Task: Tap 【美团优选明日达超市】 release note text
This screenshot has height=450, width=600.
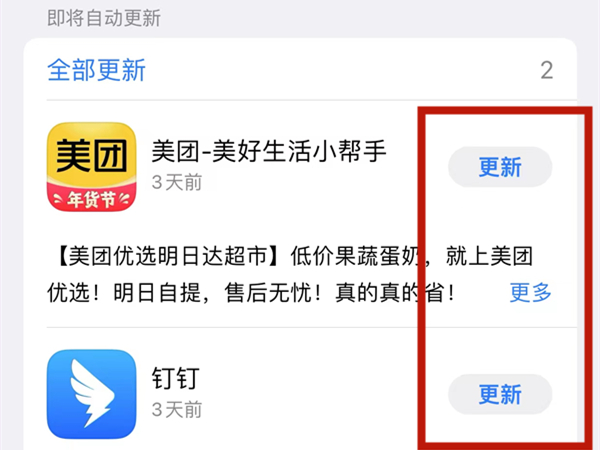Action: point(169,256)
